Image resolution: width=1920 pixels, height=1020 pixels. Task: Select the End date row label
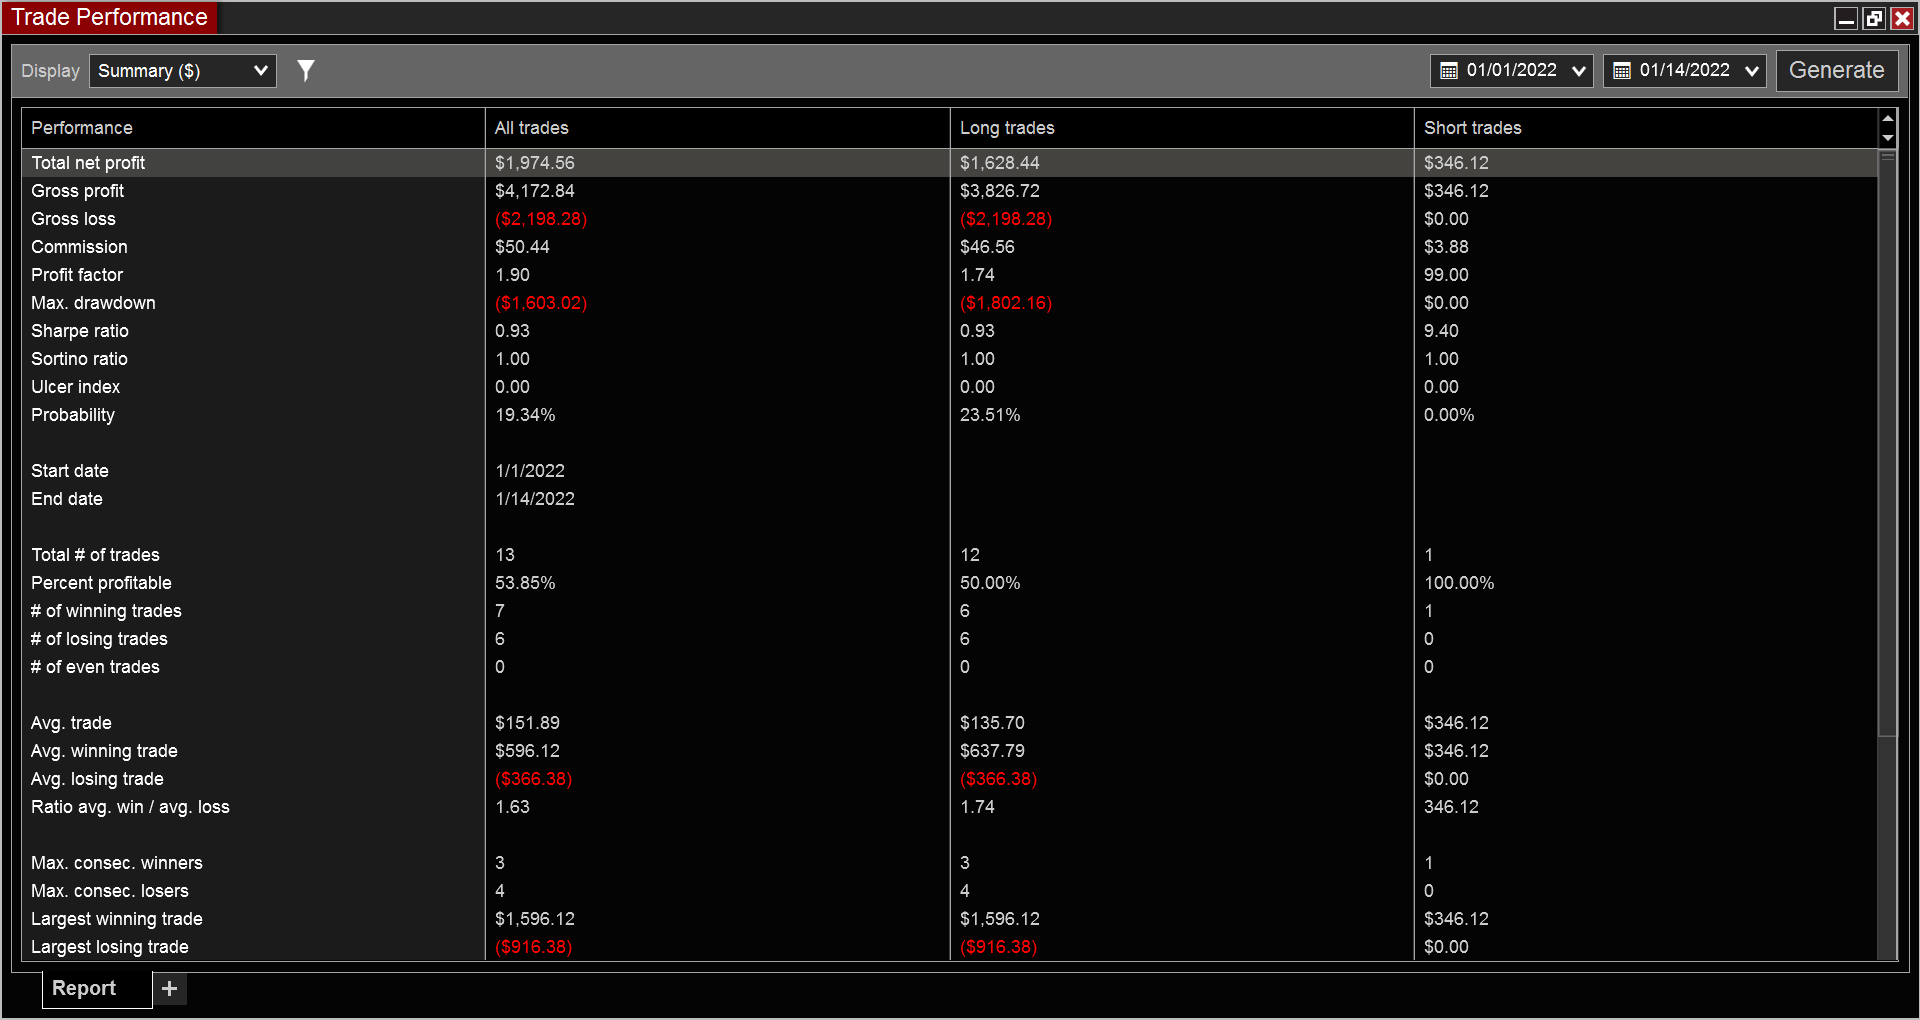[x=67, y=499]
